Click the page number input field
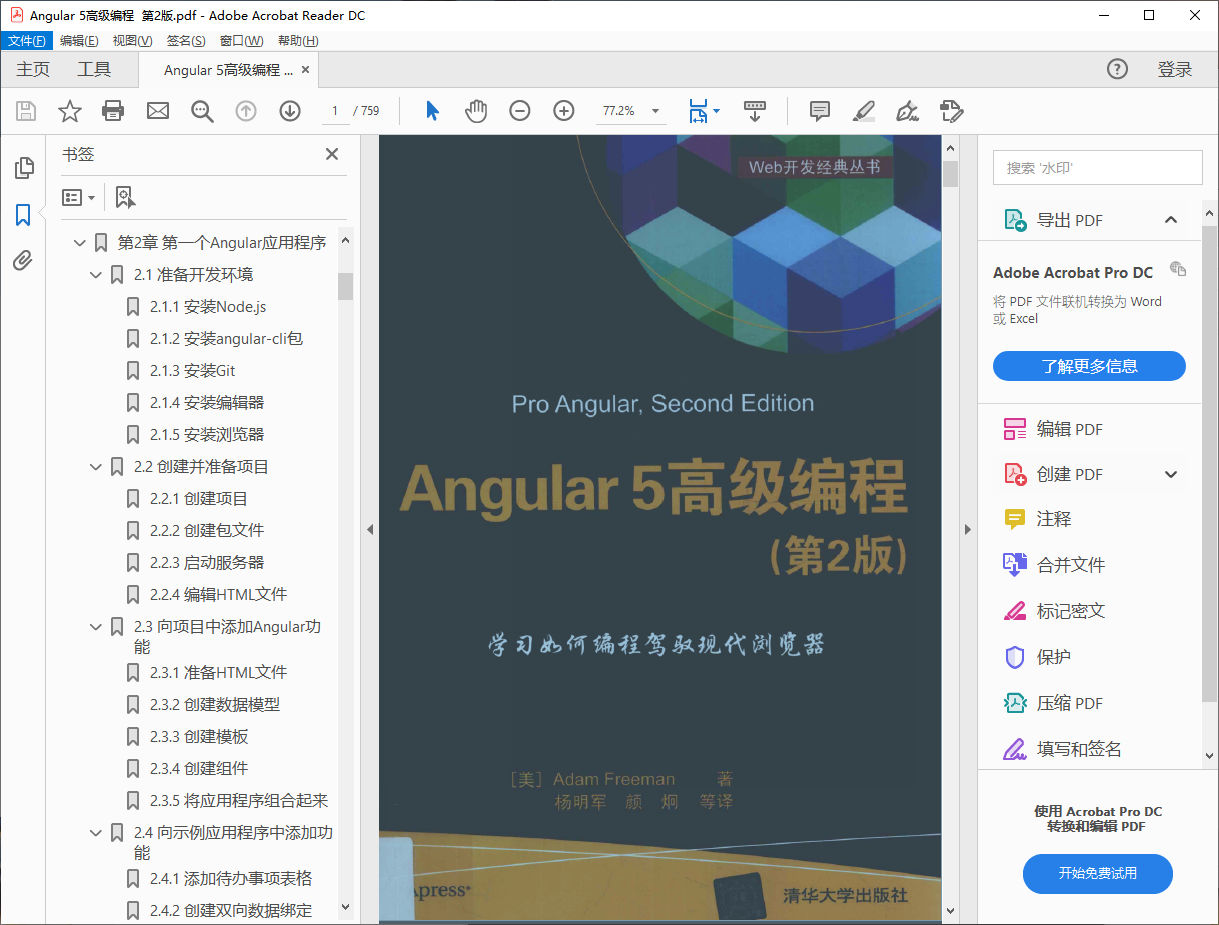Viewport: 1219px width, 925px height. click(x=335, y=111)
